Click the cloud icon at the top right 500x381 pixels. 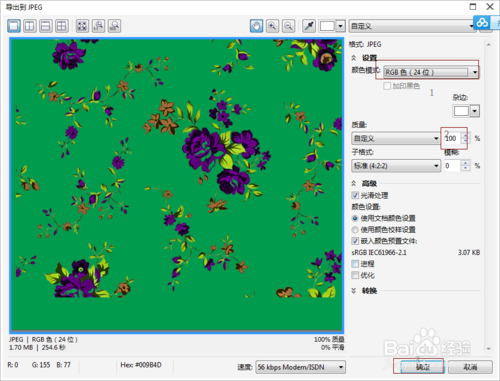point(482,23)
